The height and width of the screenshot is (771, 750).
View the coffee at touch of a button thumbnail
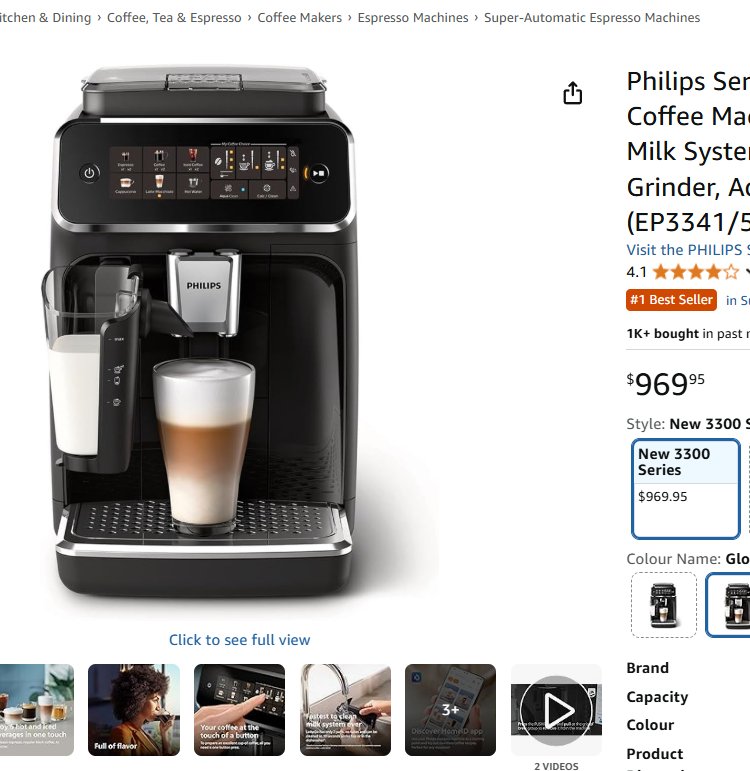pos(240,710)
